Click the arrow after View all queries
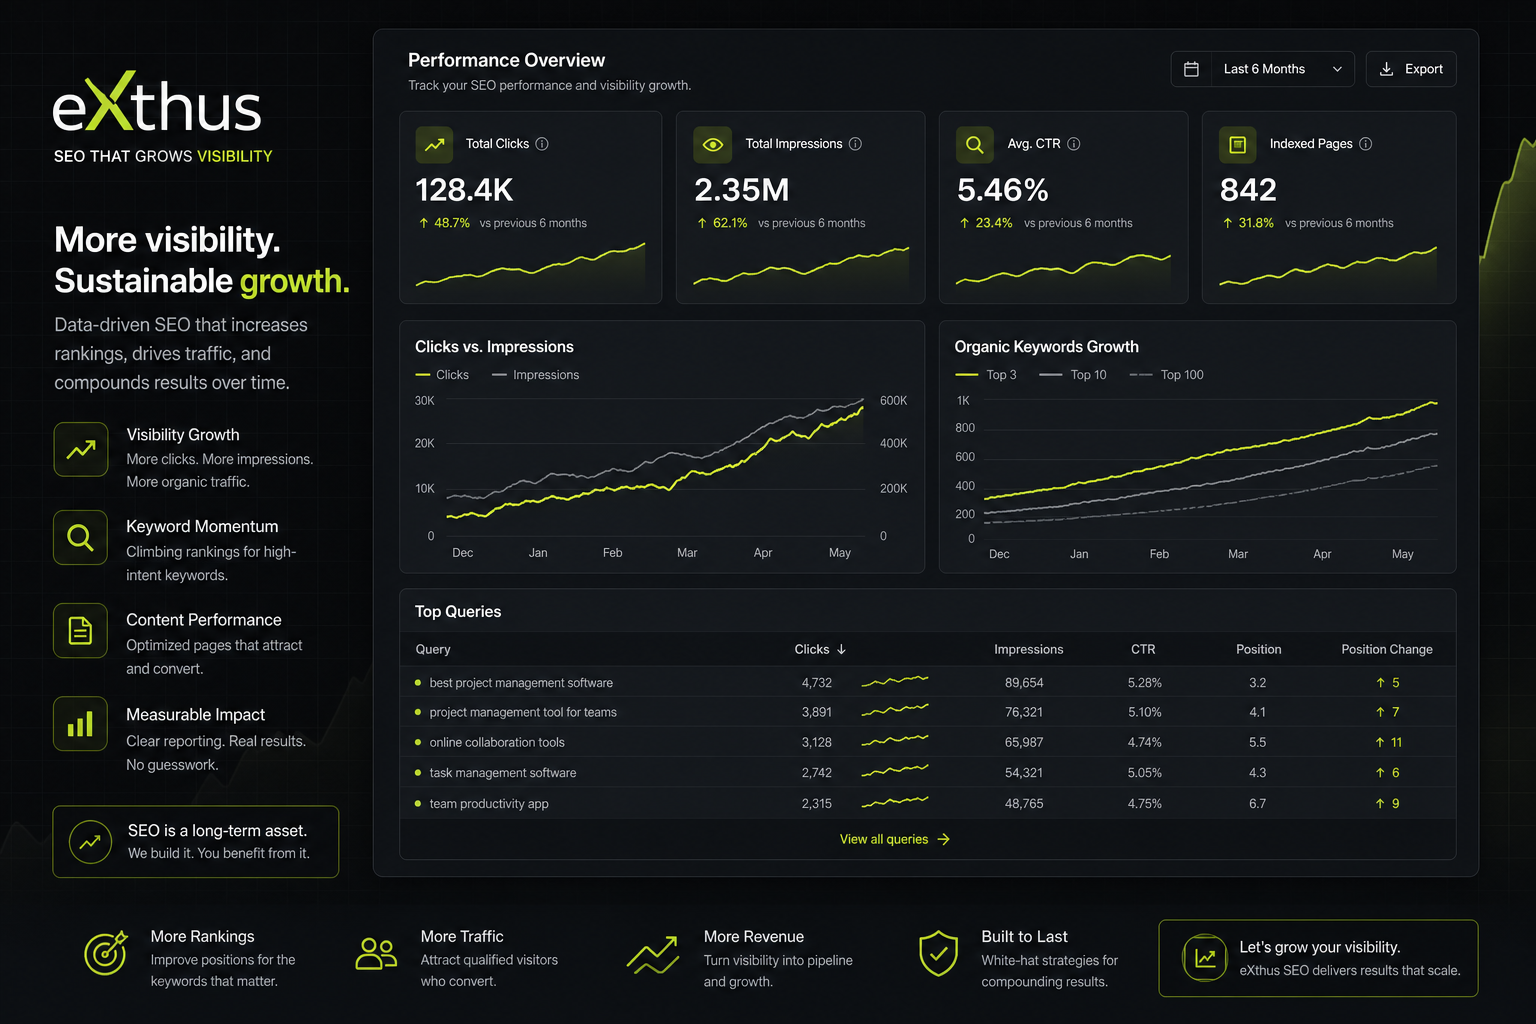The height and width of the screenshot is (1024, 1536). [x=943, y=839]
